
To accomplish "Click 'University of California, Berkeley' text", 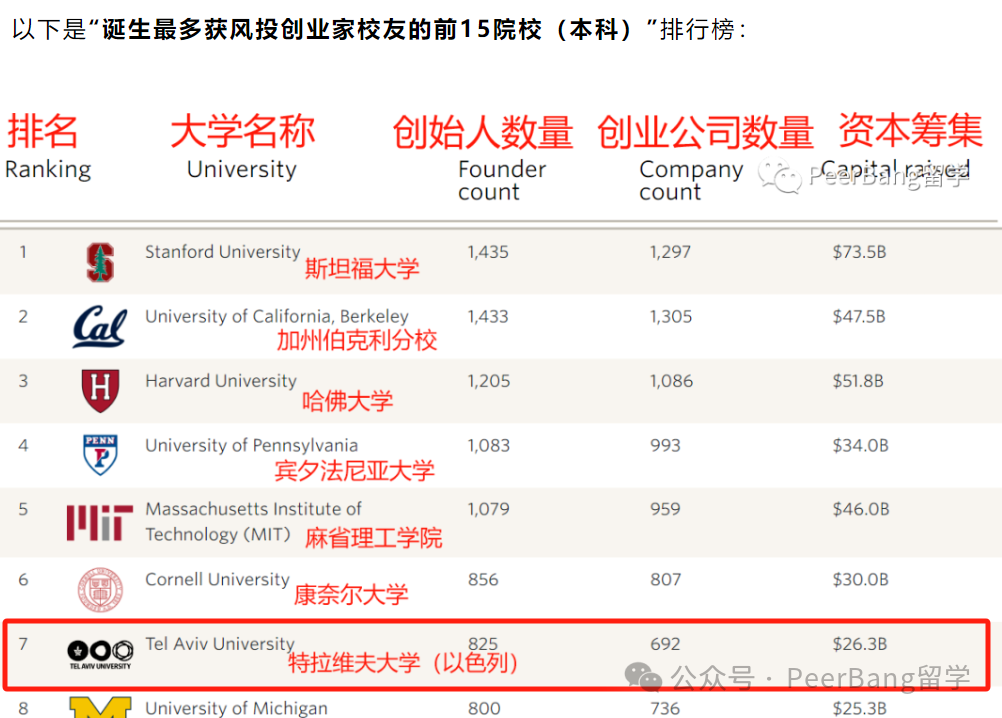I will 277,316.
